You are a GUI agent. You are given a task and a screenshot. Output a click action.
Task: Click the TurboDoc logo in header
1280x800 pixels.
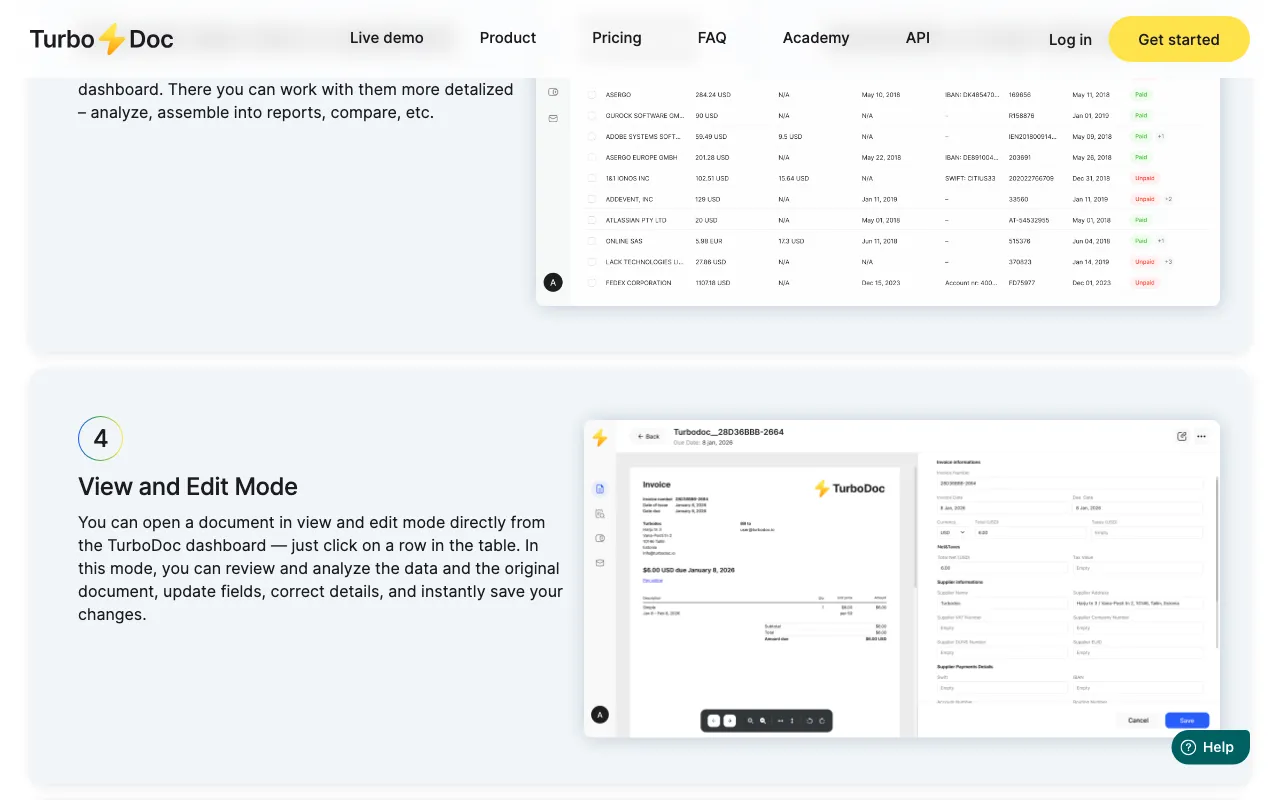tap(101, 40)
